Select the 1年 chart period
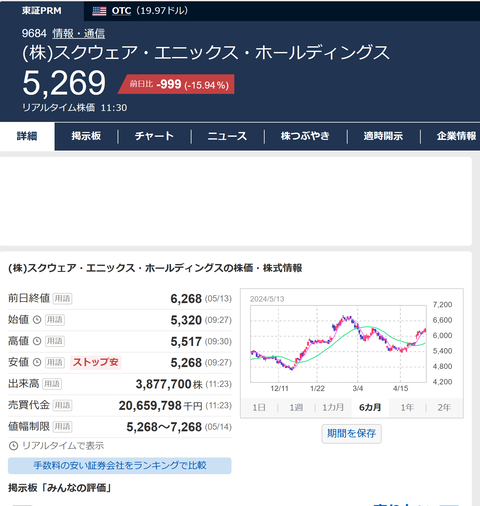Viewport: 480px width, 506px height. coord(407,407)
